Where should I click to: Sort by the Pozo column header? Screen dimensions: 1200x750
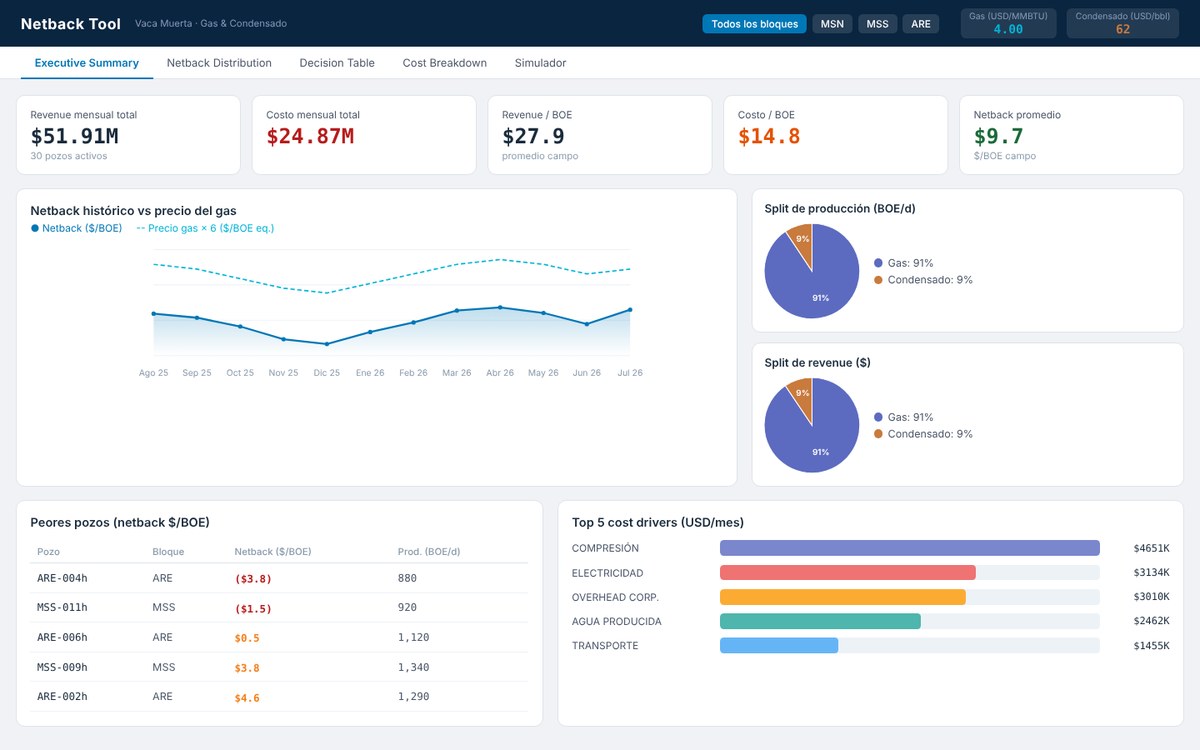pos(48,552)
